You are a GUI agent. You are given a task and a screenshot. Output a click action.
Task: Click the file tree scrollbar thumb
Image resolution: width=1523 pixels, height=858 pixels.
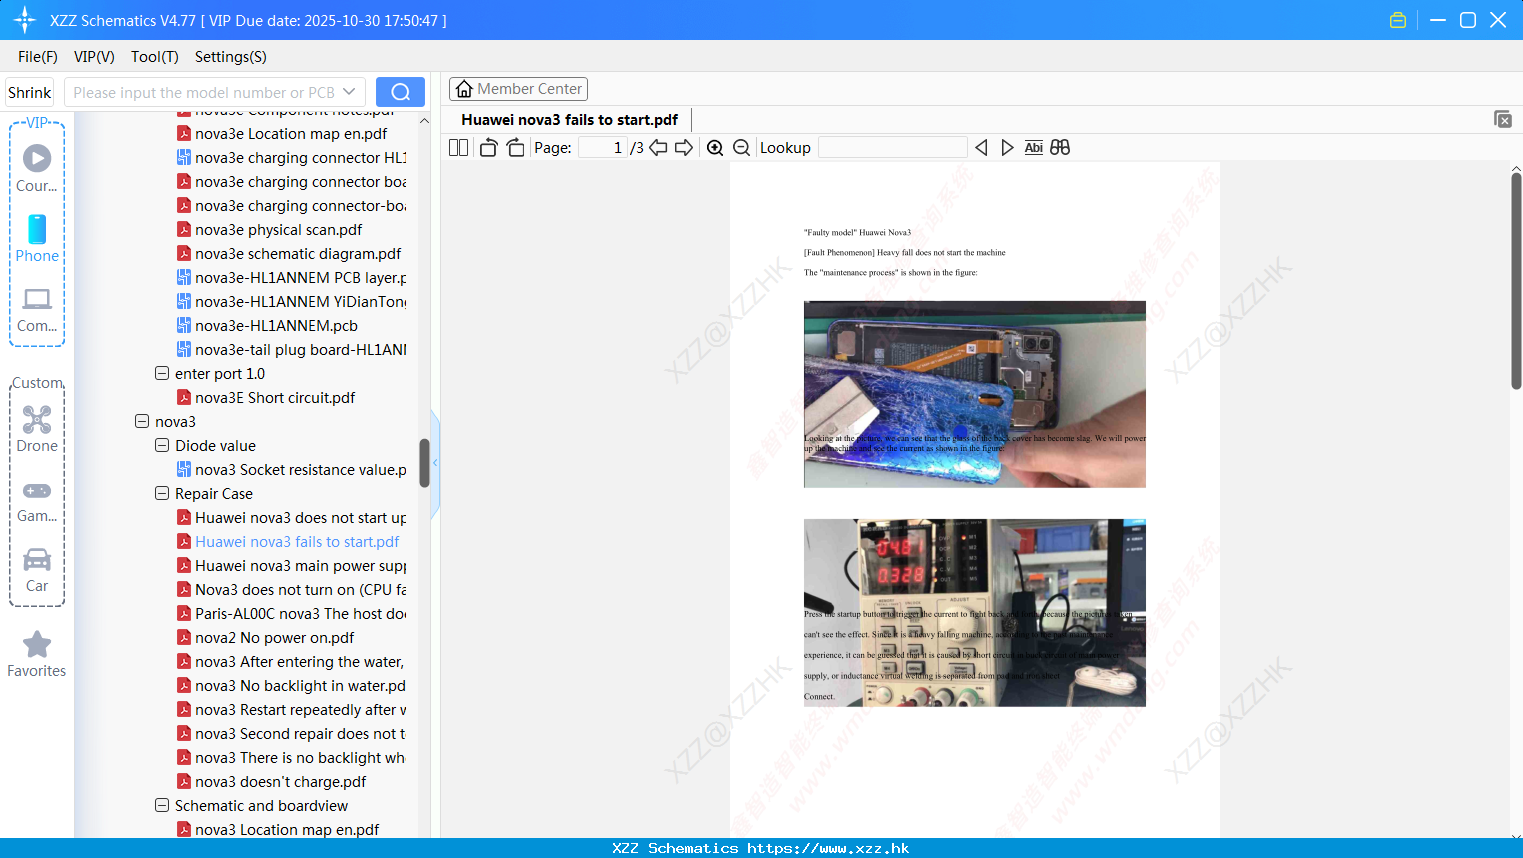point(424,463)
